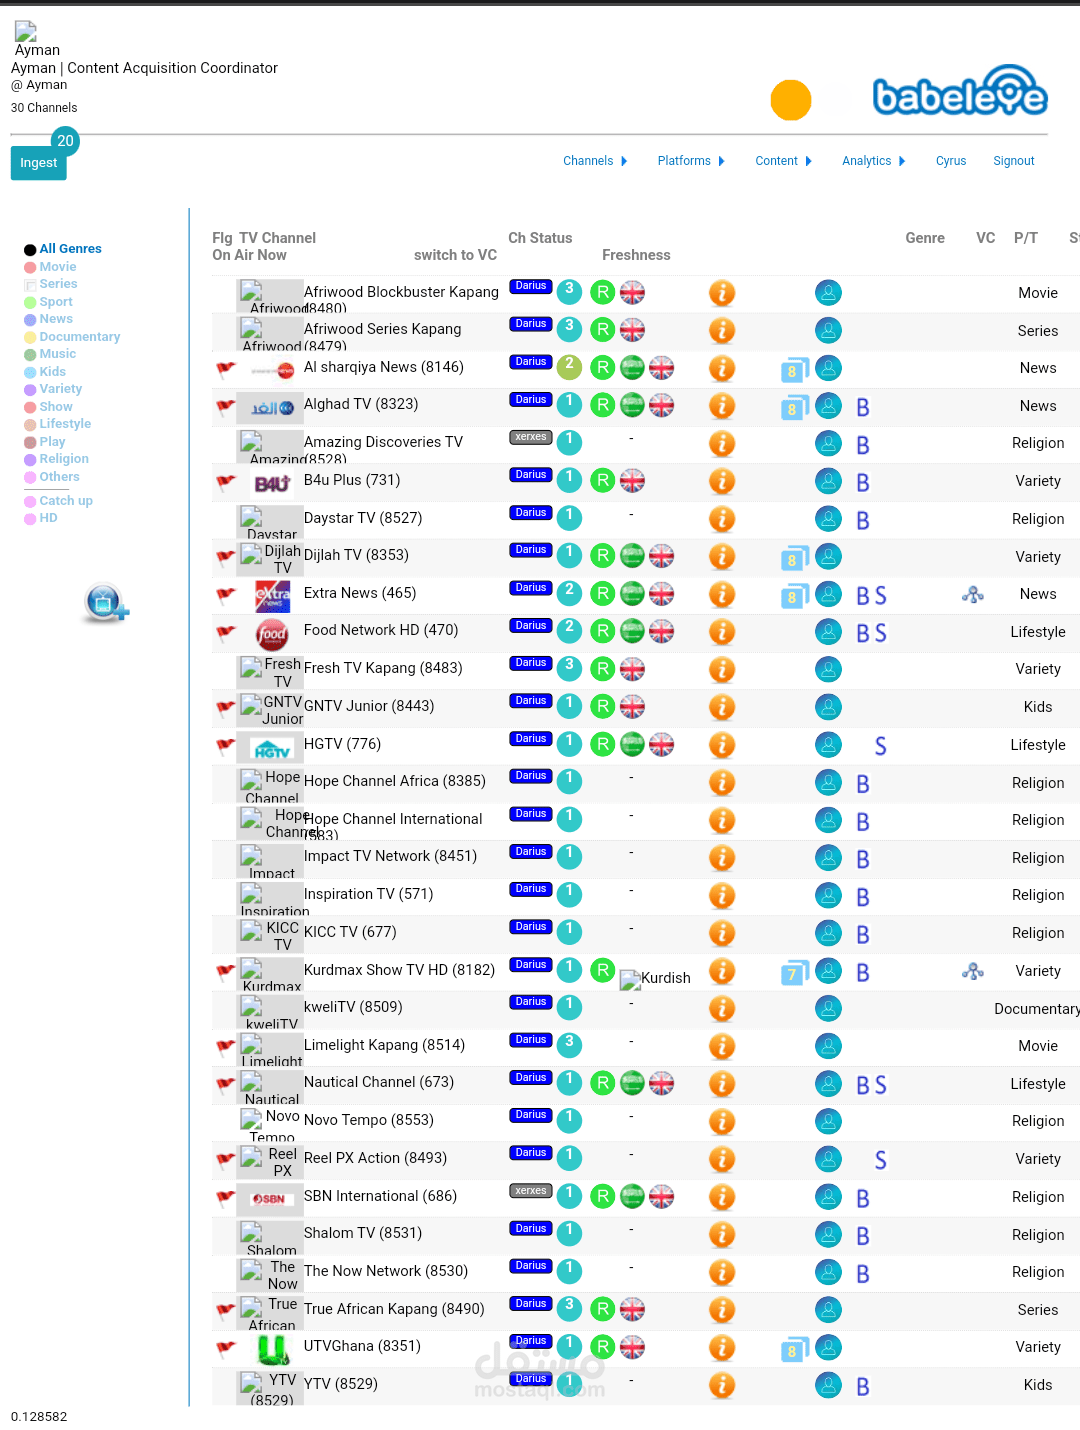The image size is (1080, 1430).
Task: Open the Cyrus menu item
Action: pos(951,161)
